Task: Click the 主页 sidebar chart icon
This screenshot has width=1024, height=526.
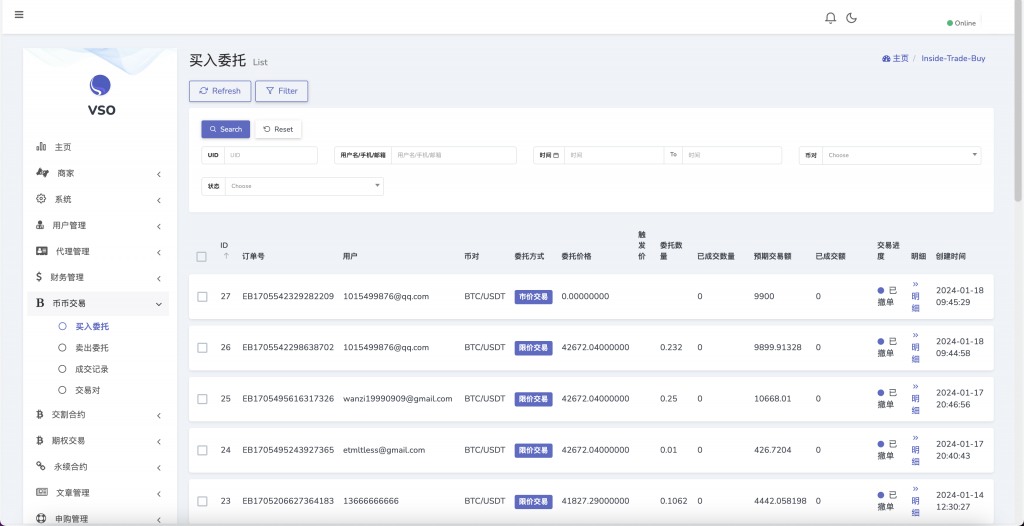Action: click(x=41, y=147)
